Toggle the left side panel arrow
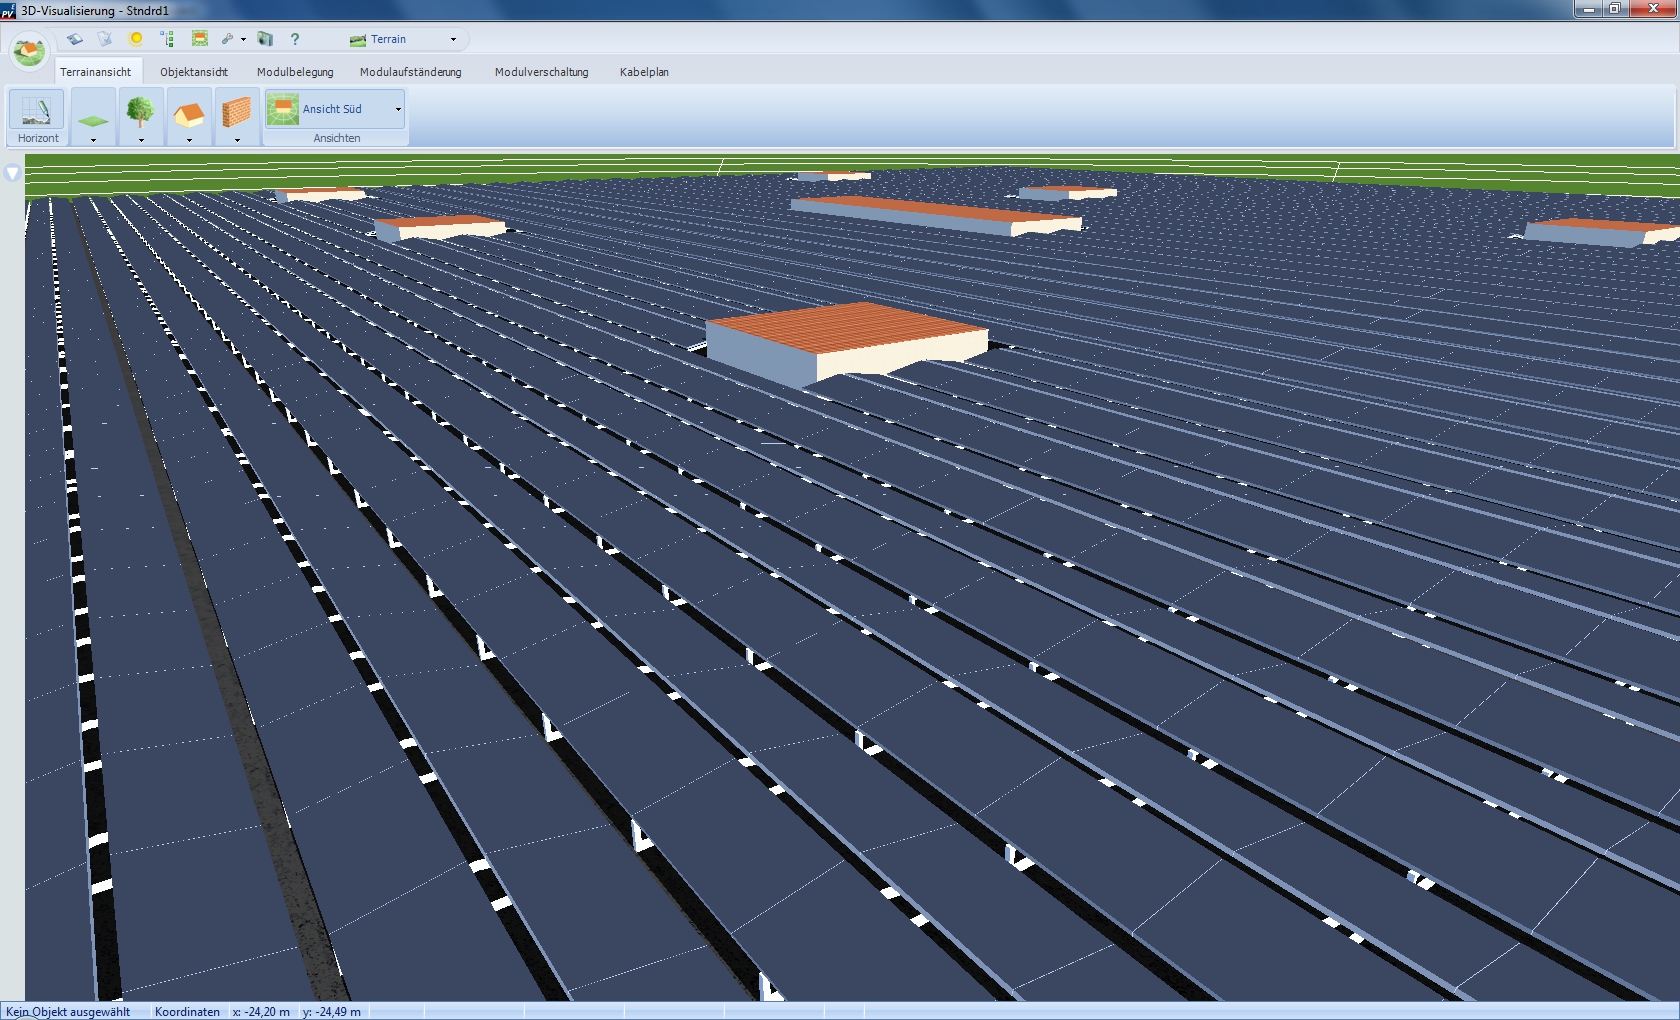 (12, 173)
